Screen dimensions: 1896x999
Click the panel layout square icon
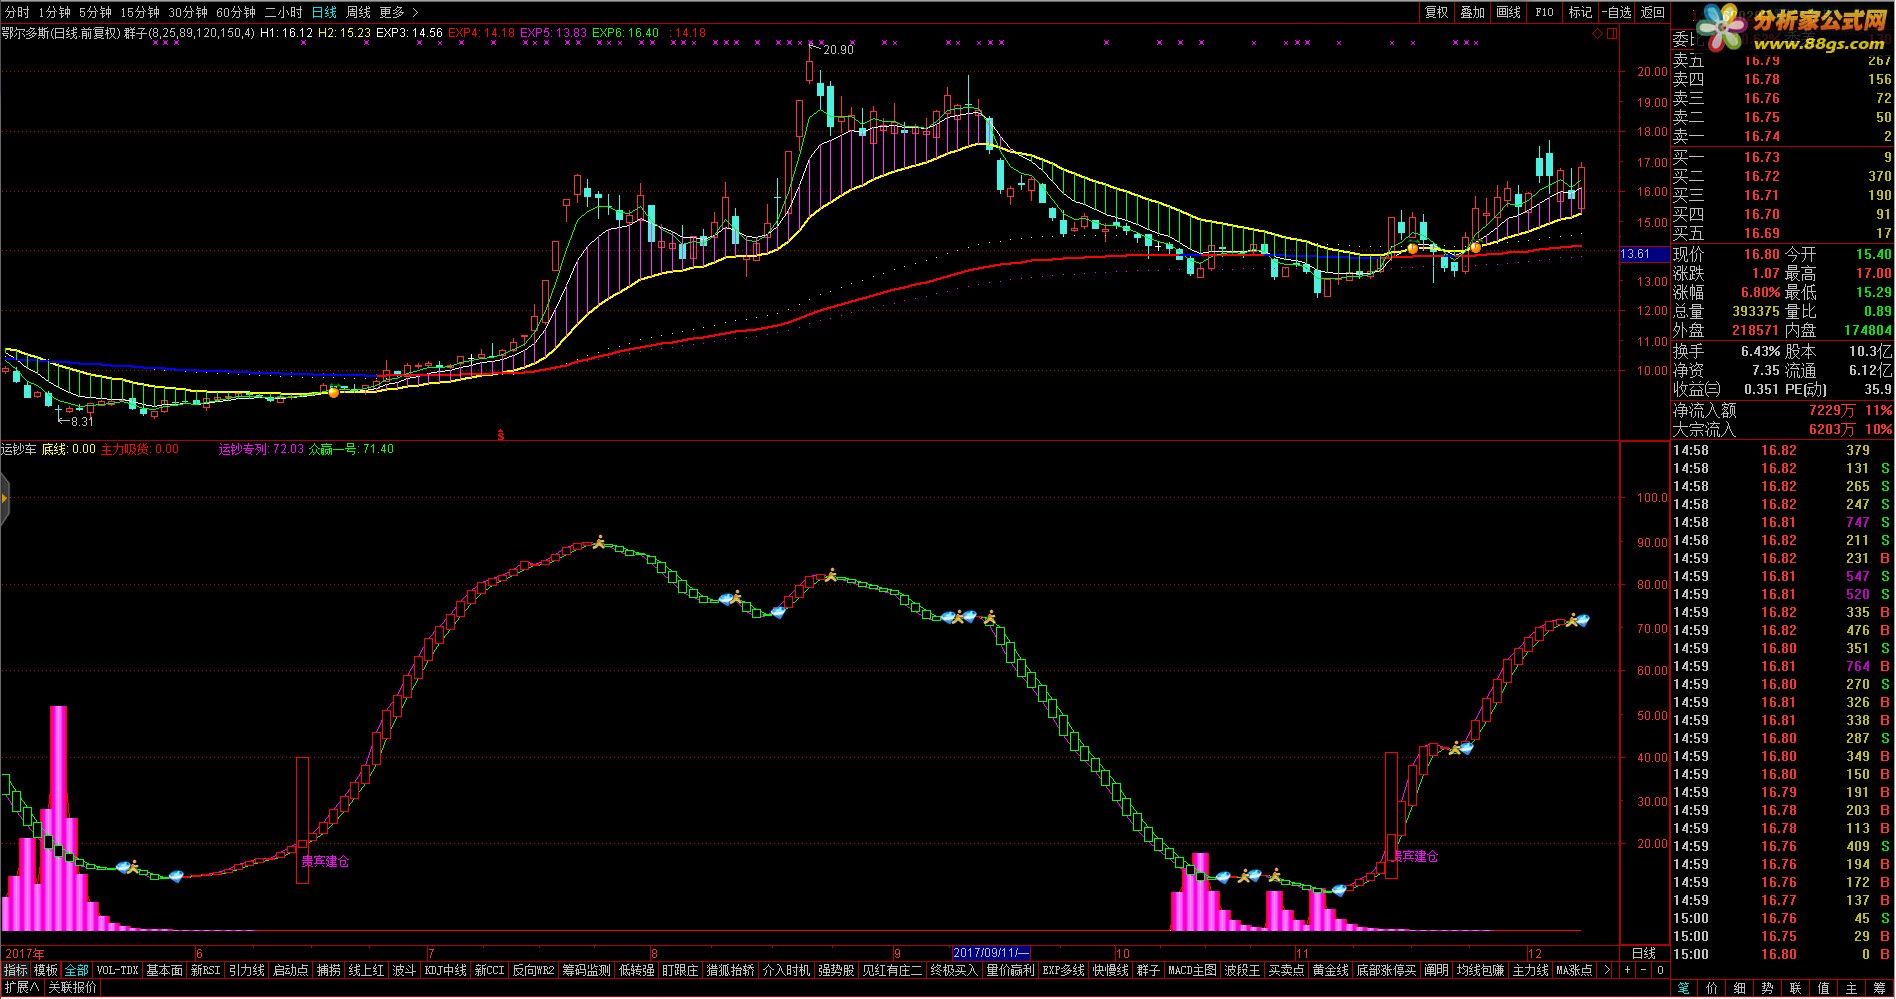1611,34
